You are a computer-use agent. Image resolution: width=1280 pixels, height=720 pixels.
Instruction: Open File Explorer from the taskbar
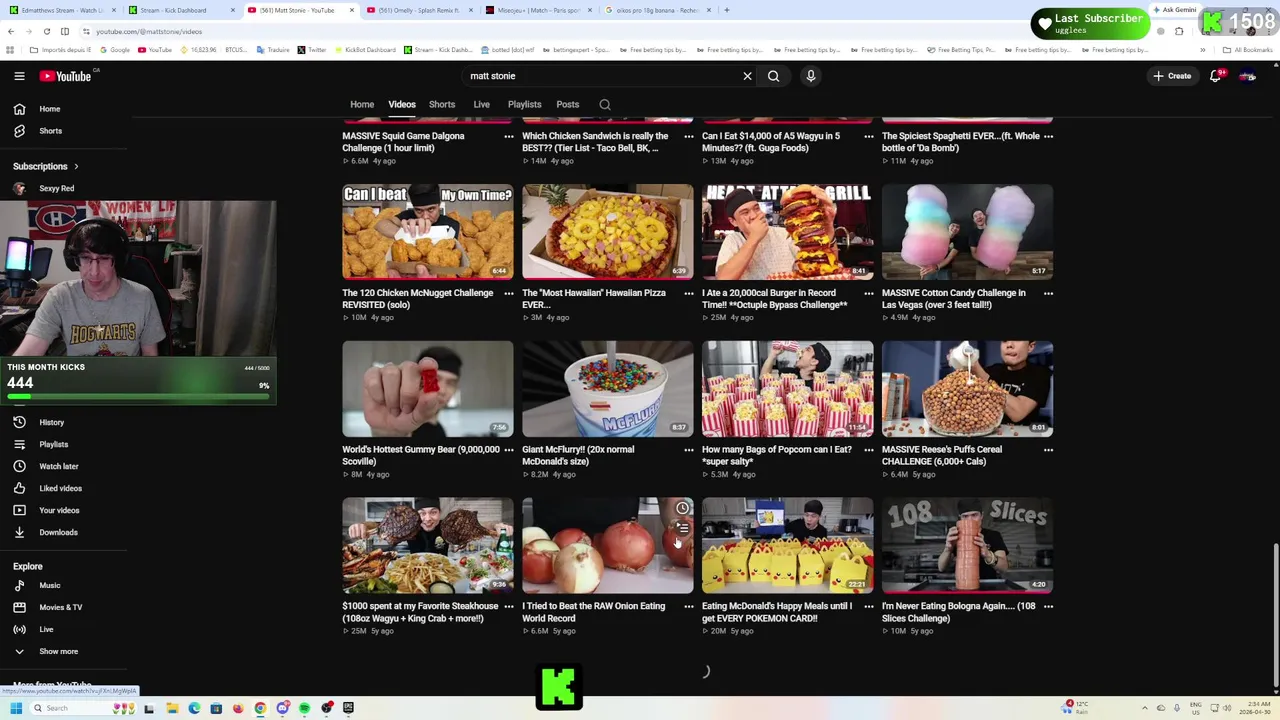pos(171,708)
